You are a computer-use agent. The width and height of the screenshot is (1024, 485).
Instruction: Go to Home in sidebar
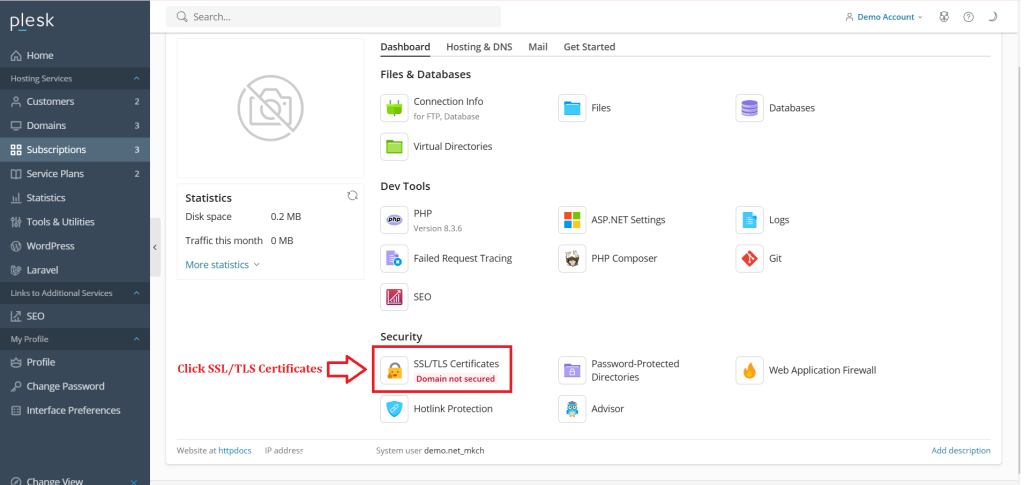[x=75, y=55]
